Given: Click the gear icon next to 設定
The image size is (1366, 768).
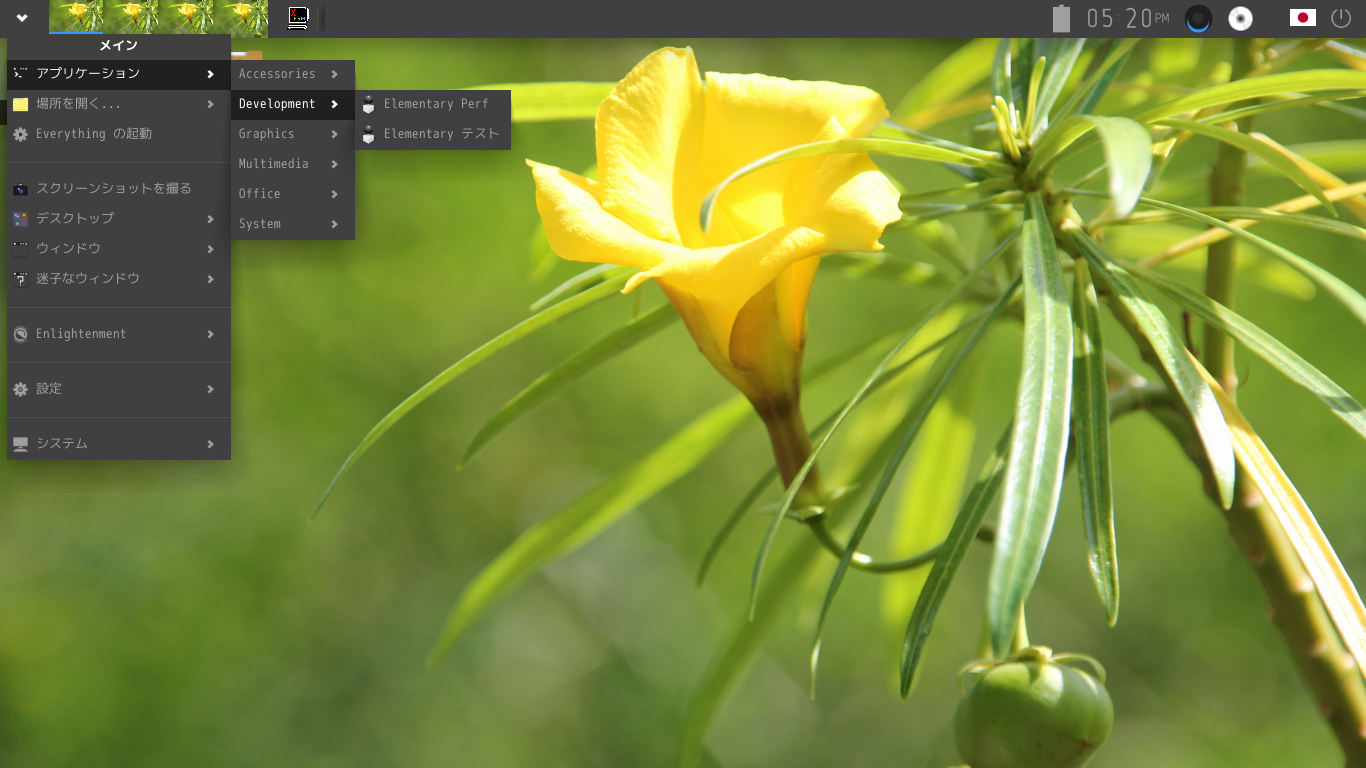Looking at the screenshot, I should pos(20,389).
